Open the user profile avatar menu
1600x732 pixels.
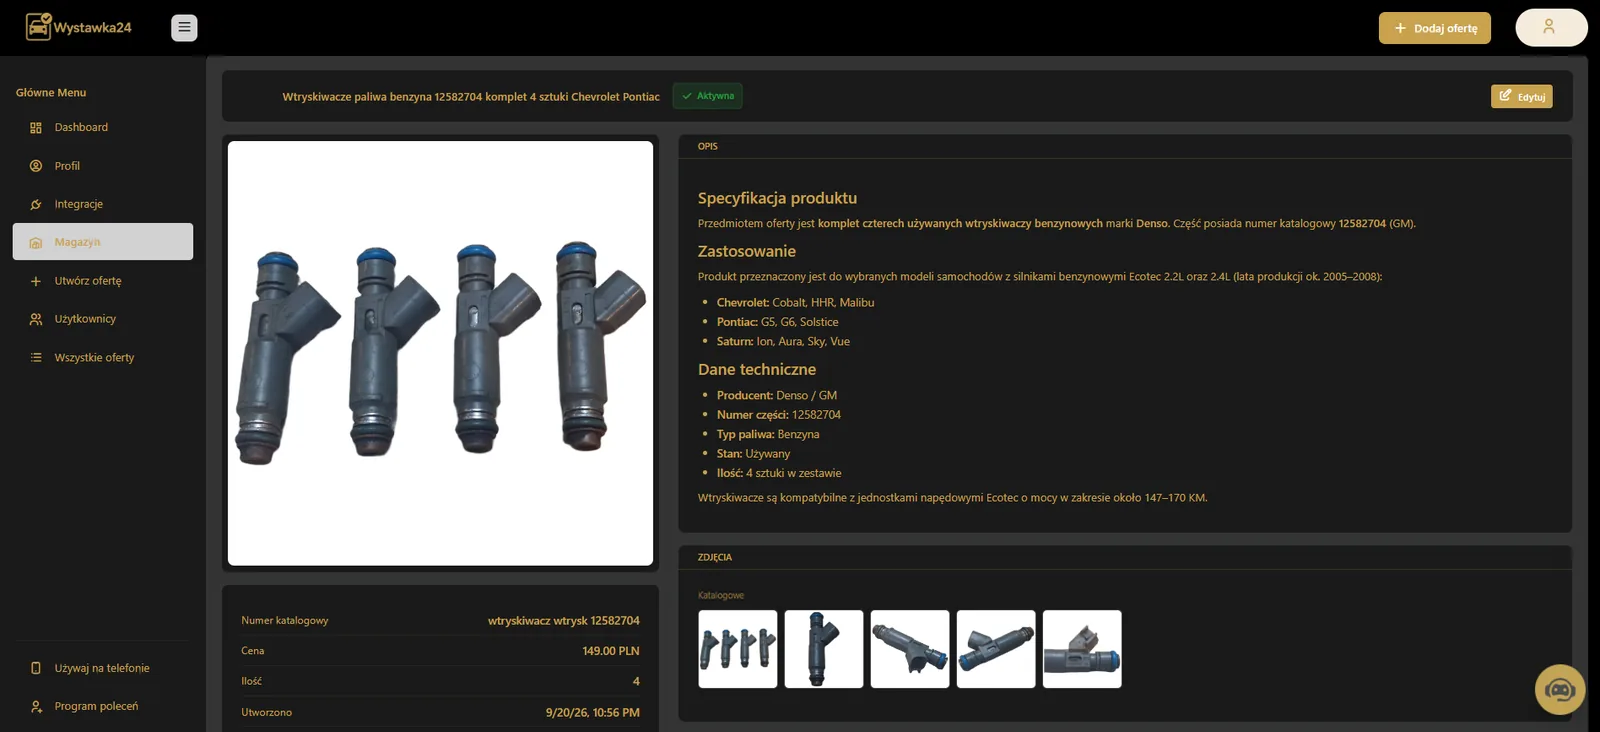[x=1551, y=27]
